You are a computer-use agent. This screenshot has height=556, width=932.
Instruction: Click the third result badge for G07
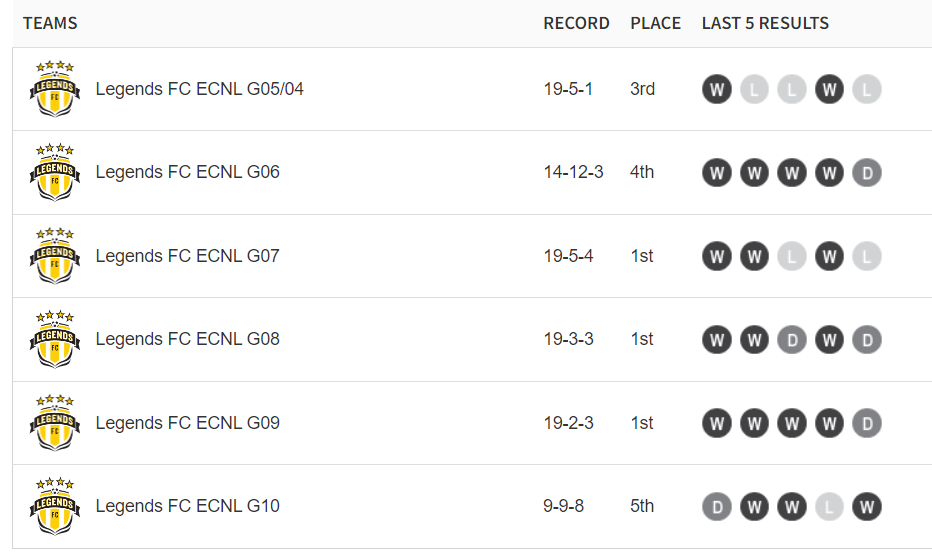click(792, 257)
